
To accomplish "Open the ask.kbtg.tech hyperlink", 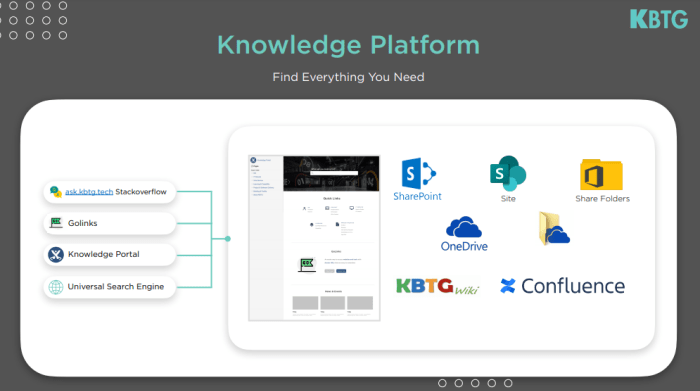I will point(89,191).
